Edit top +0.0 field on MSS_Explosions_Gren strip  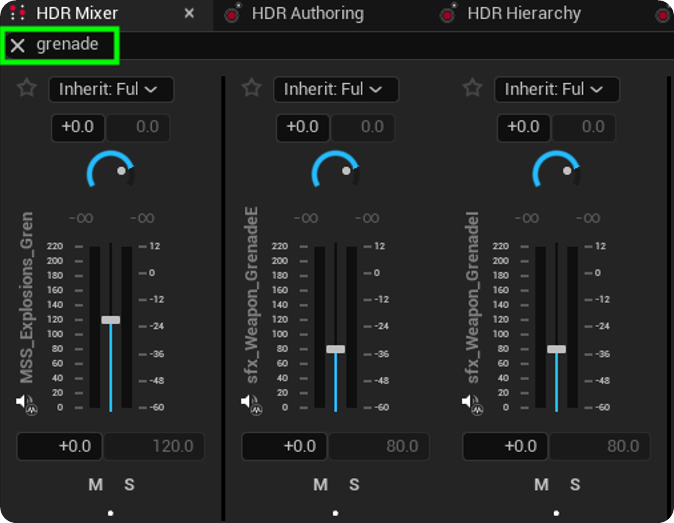(x=78, y=127)
